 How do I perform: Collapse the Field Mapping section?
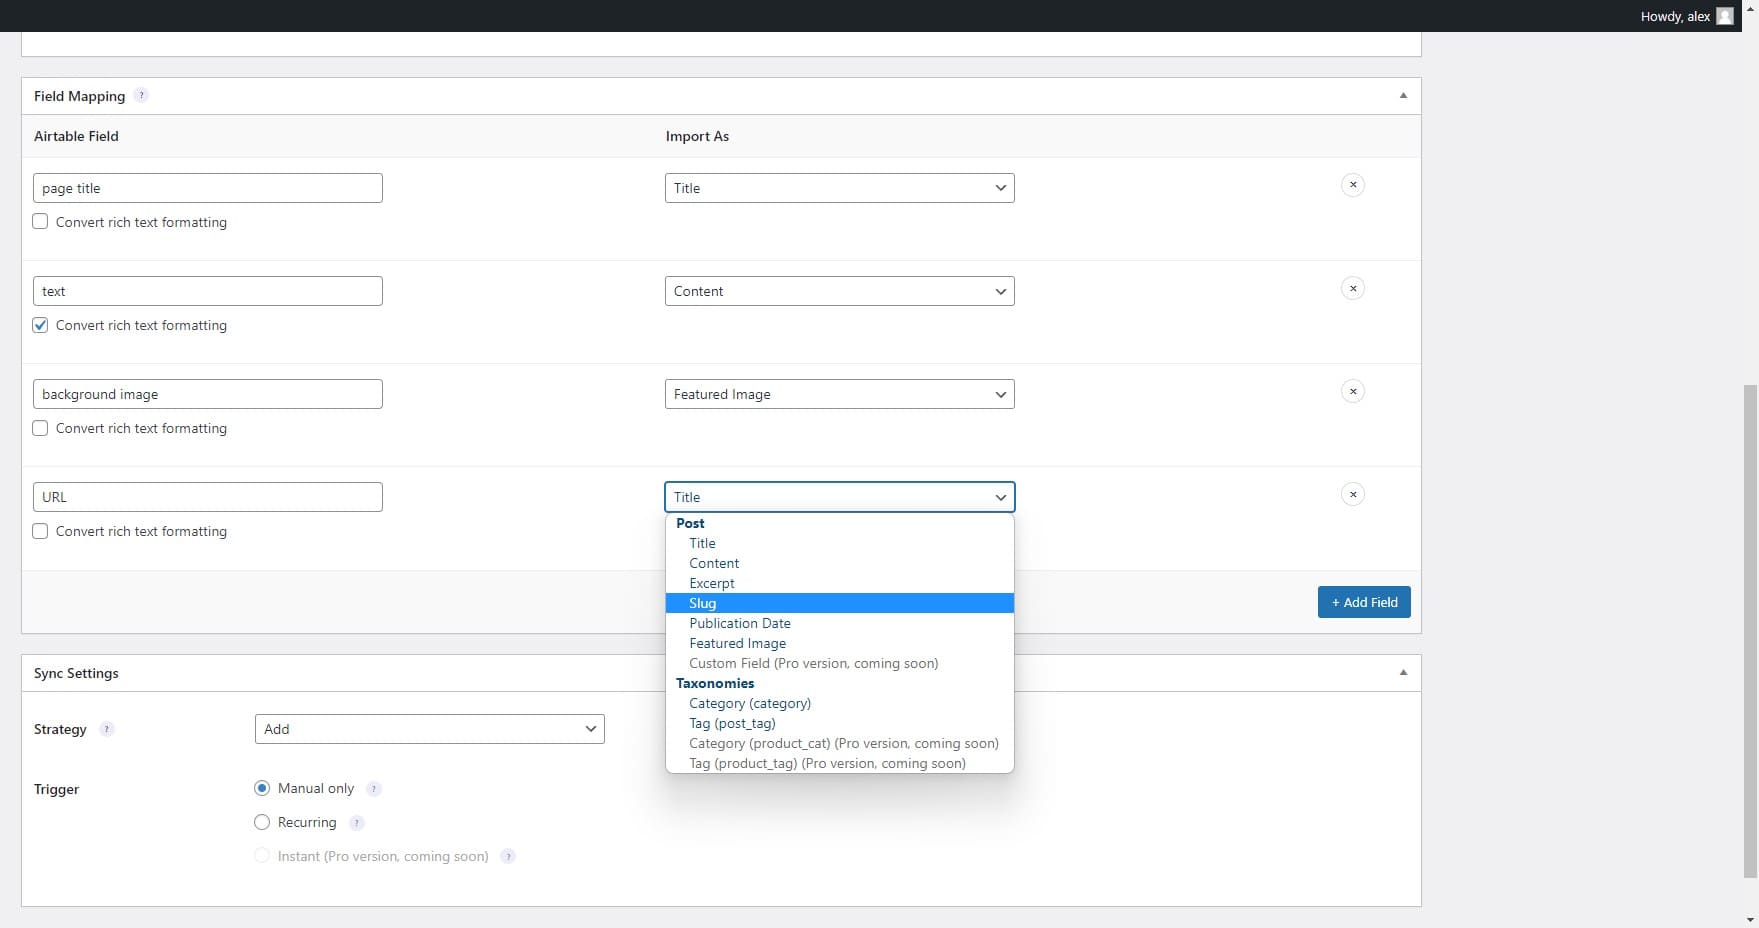[1403, 95]
